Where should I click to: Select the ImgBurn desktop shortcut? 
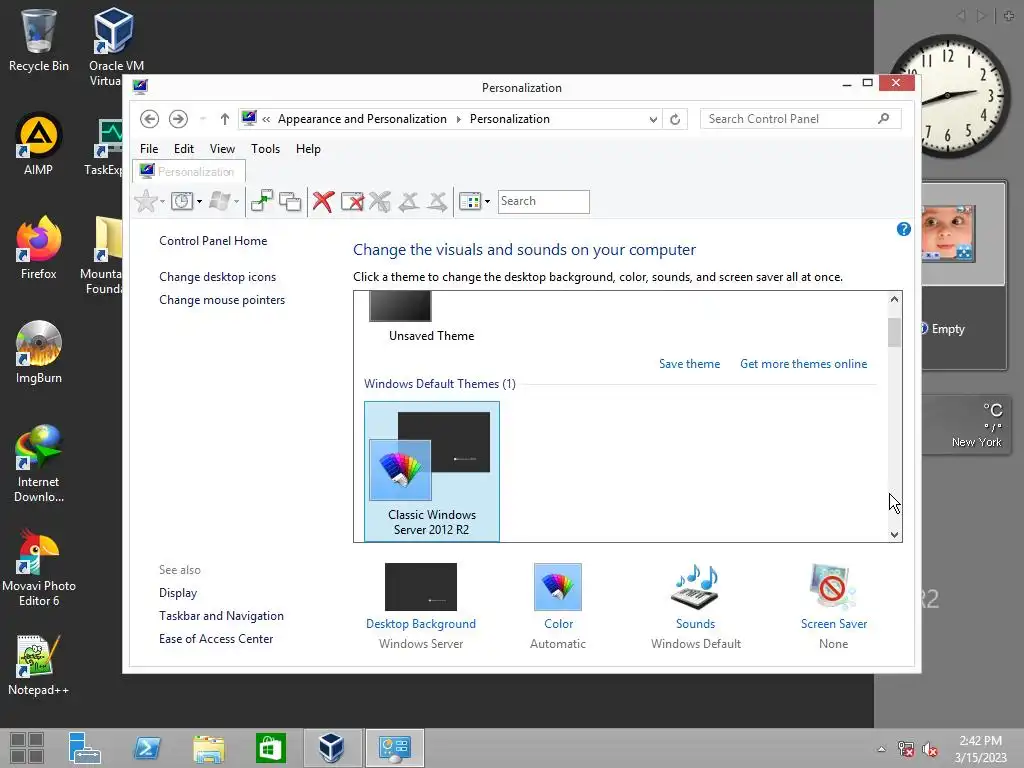[39, 352]
